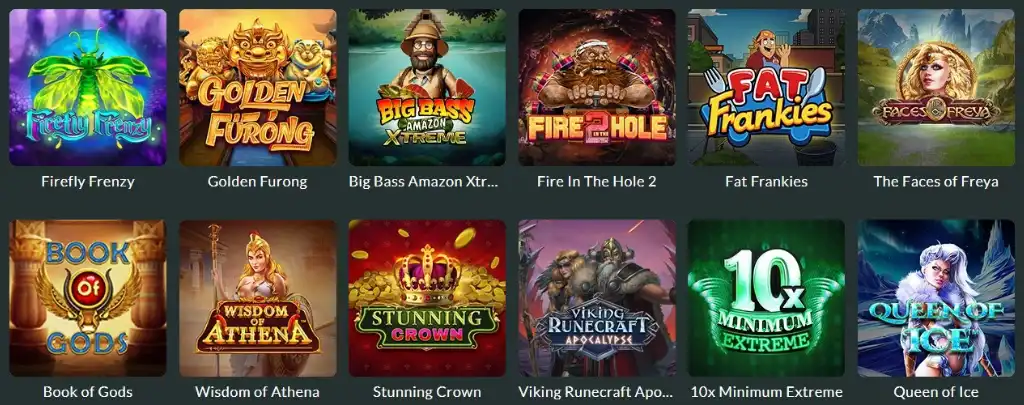Launch Golden Furong slot tile

(x=257, y=88)
